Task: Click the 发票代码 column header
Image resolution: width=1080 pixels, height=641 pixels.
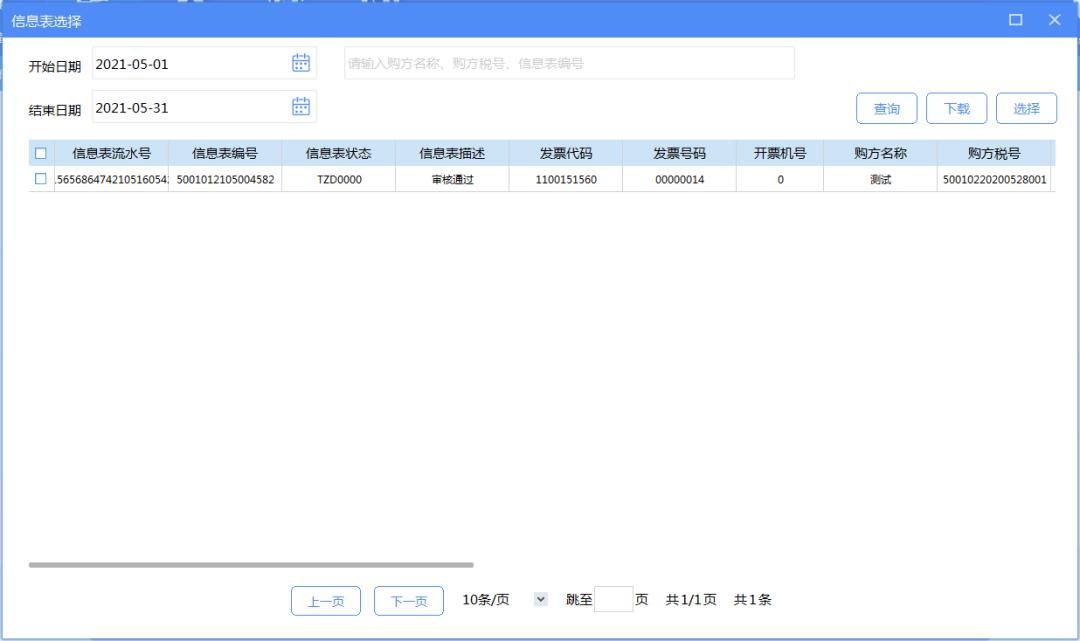Action: pos(563,151)
